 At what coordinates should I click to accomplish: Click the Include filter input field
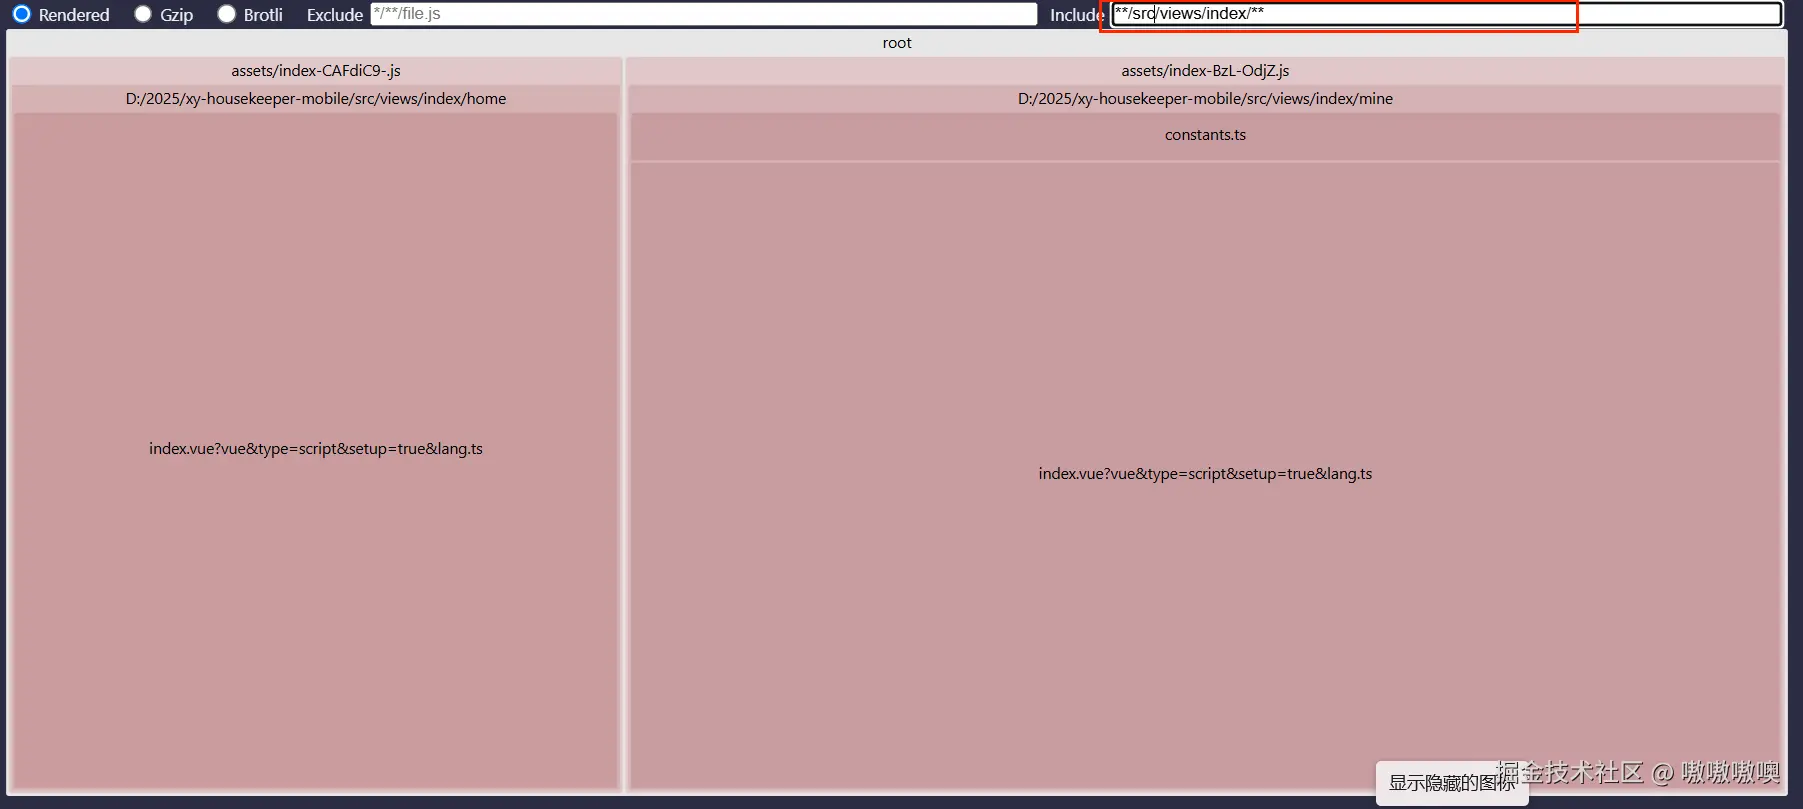pos(1447,14)
